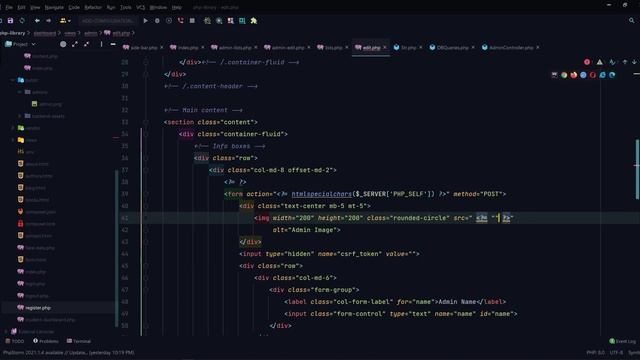The height and width of the screenshot is (360, 640).
Task: Click the Search Everywhere magnifier icon
Action: [x=632, y=21]
